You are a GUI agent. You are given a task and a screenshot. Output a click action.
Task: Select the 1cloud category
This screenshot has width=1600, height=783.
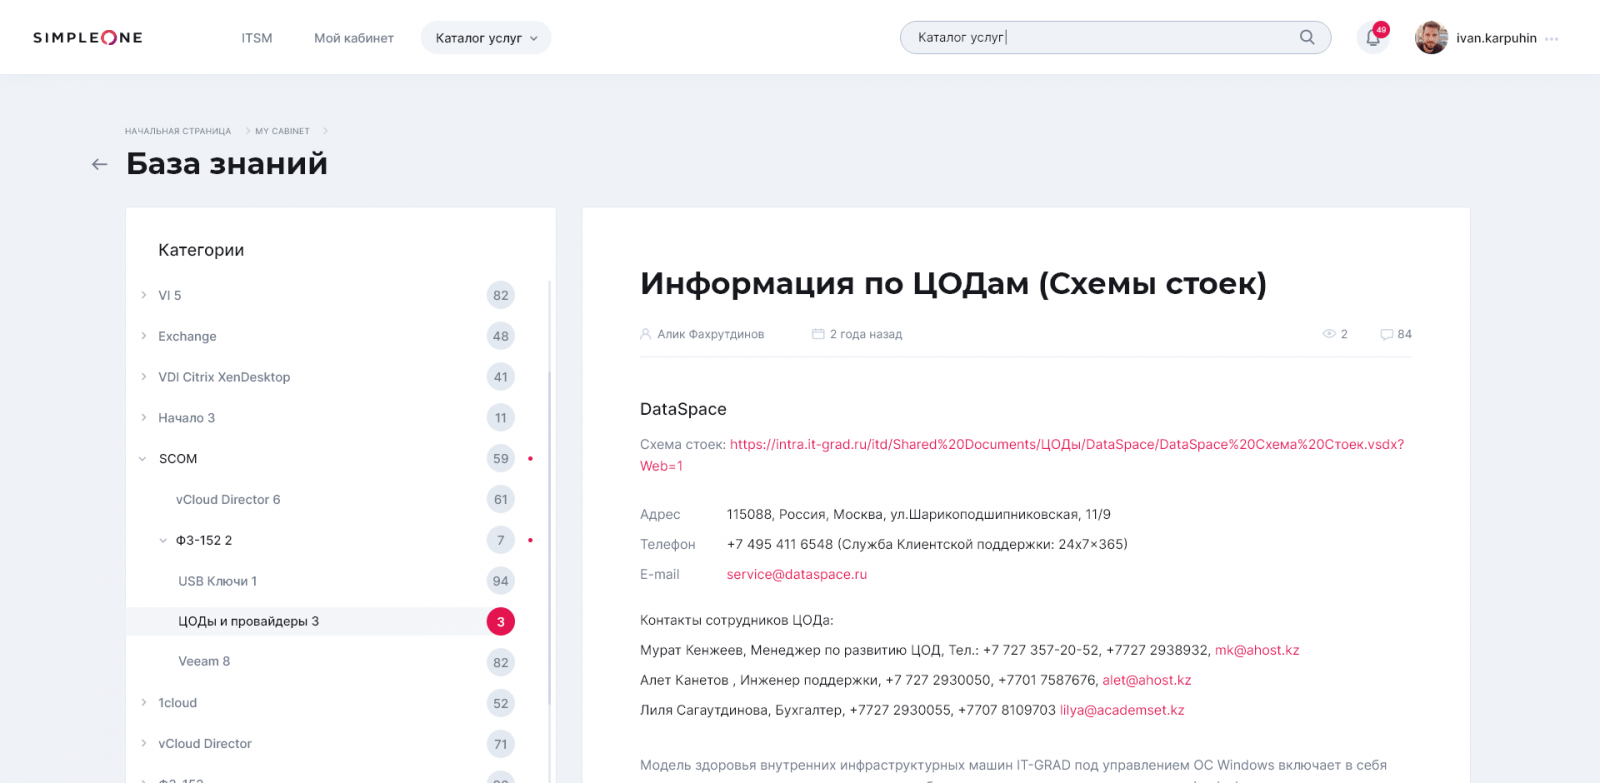pyautogui.click(x=177, y=703)
